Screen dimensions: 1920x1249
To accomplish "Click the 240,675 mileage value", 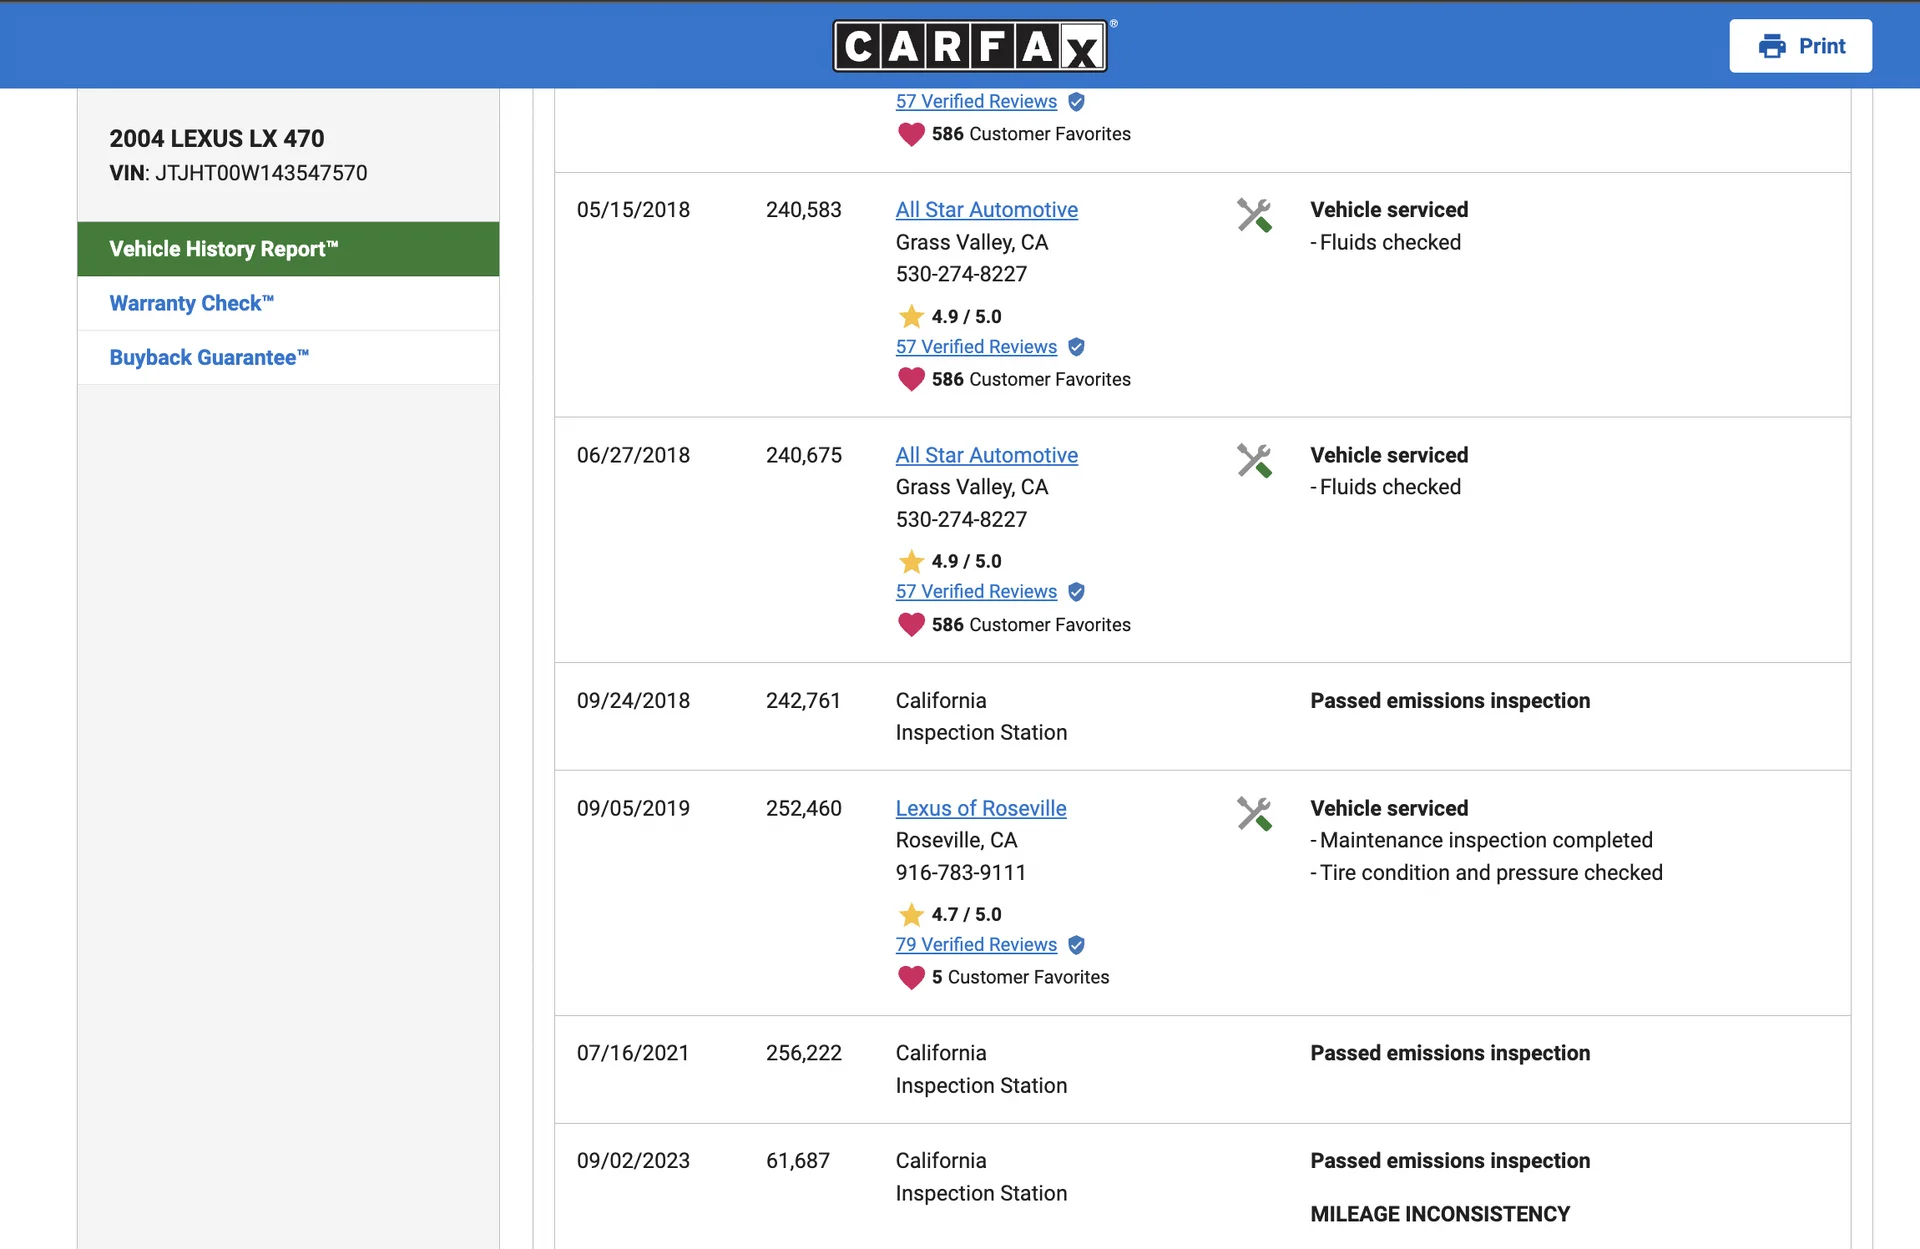I will 804,455.
